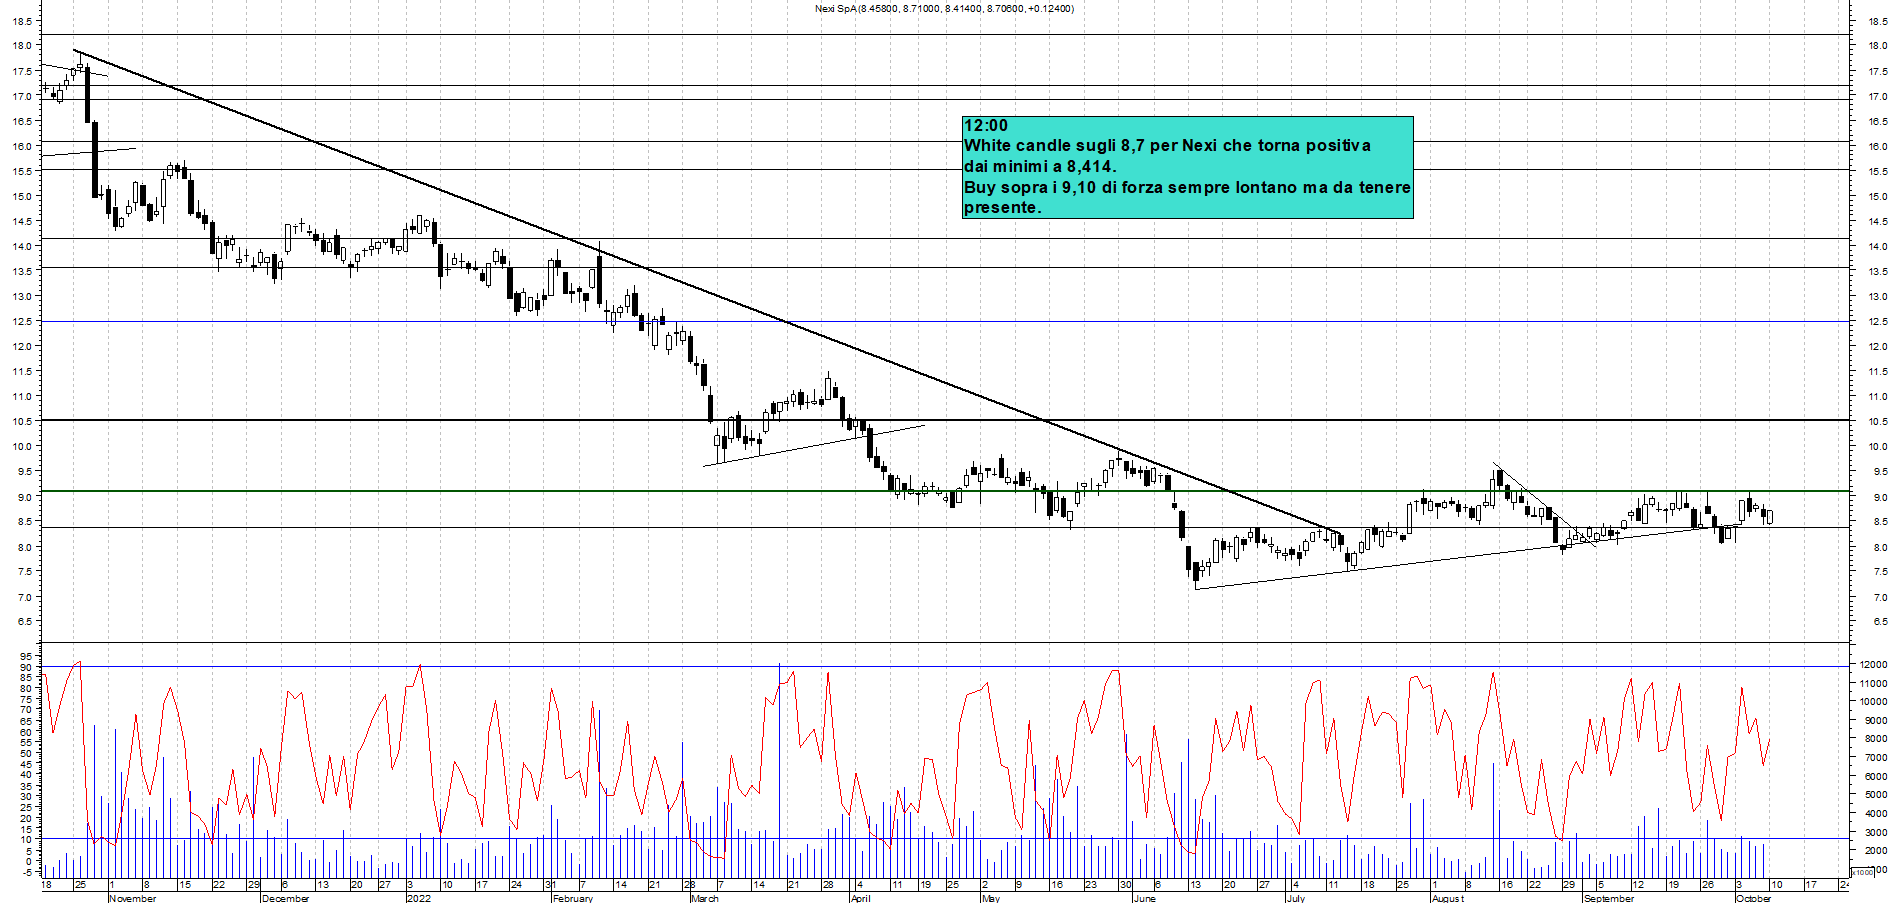The height and width of the screenshot is (903, 1890).
Task: Click the 'Buy sopra i 9,10' note line
Action: 1187,187
